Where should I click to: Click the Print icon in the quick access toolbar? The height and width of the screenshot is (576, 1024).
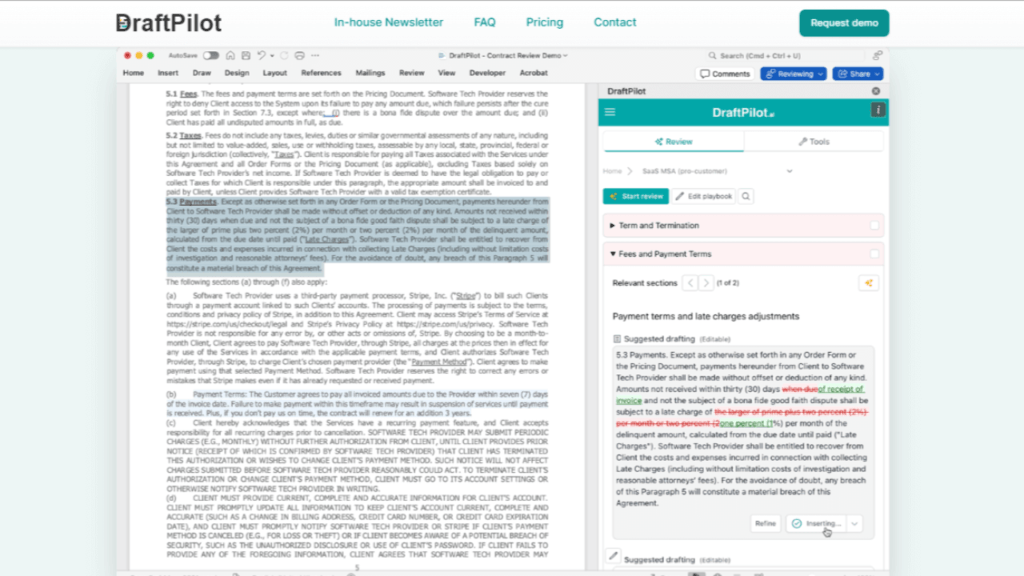[300, 56]
